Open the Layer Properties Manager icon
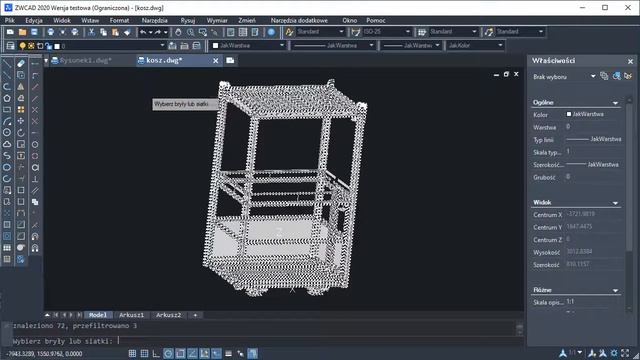Viewport: 640px width, 360px height. click(x=10, y=46)
